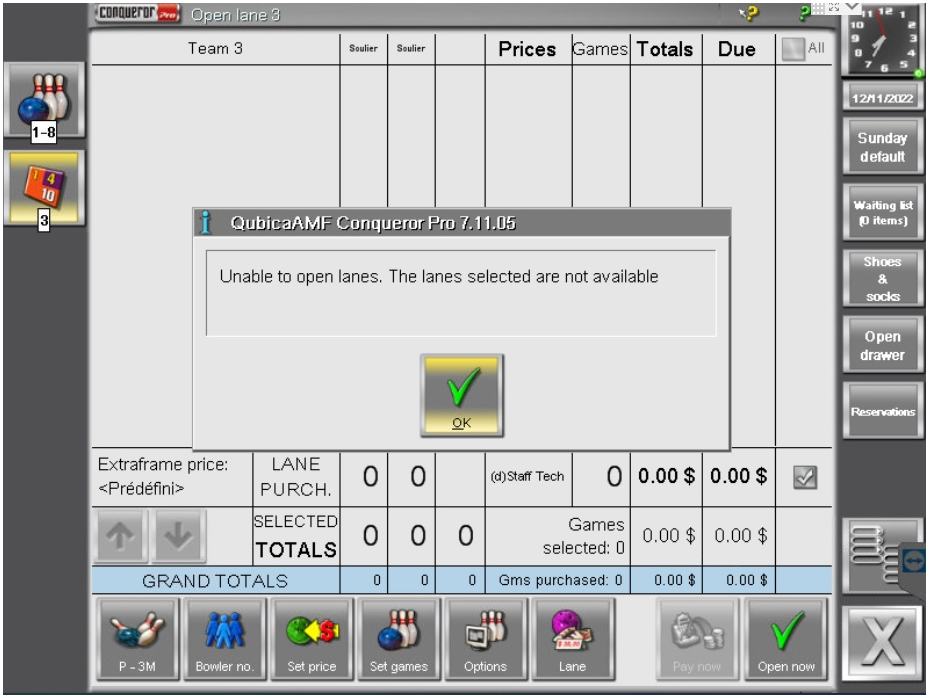Viewport: 930px width, 698px height.
Task: Click Open now green checkmark button
Action: (786, 639)
